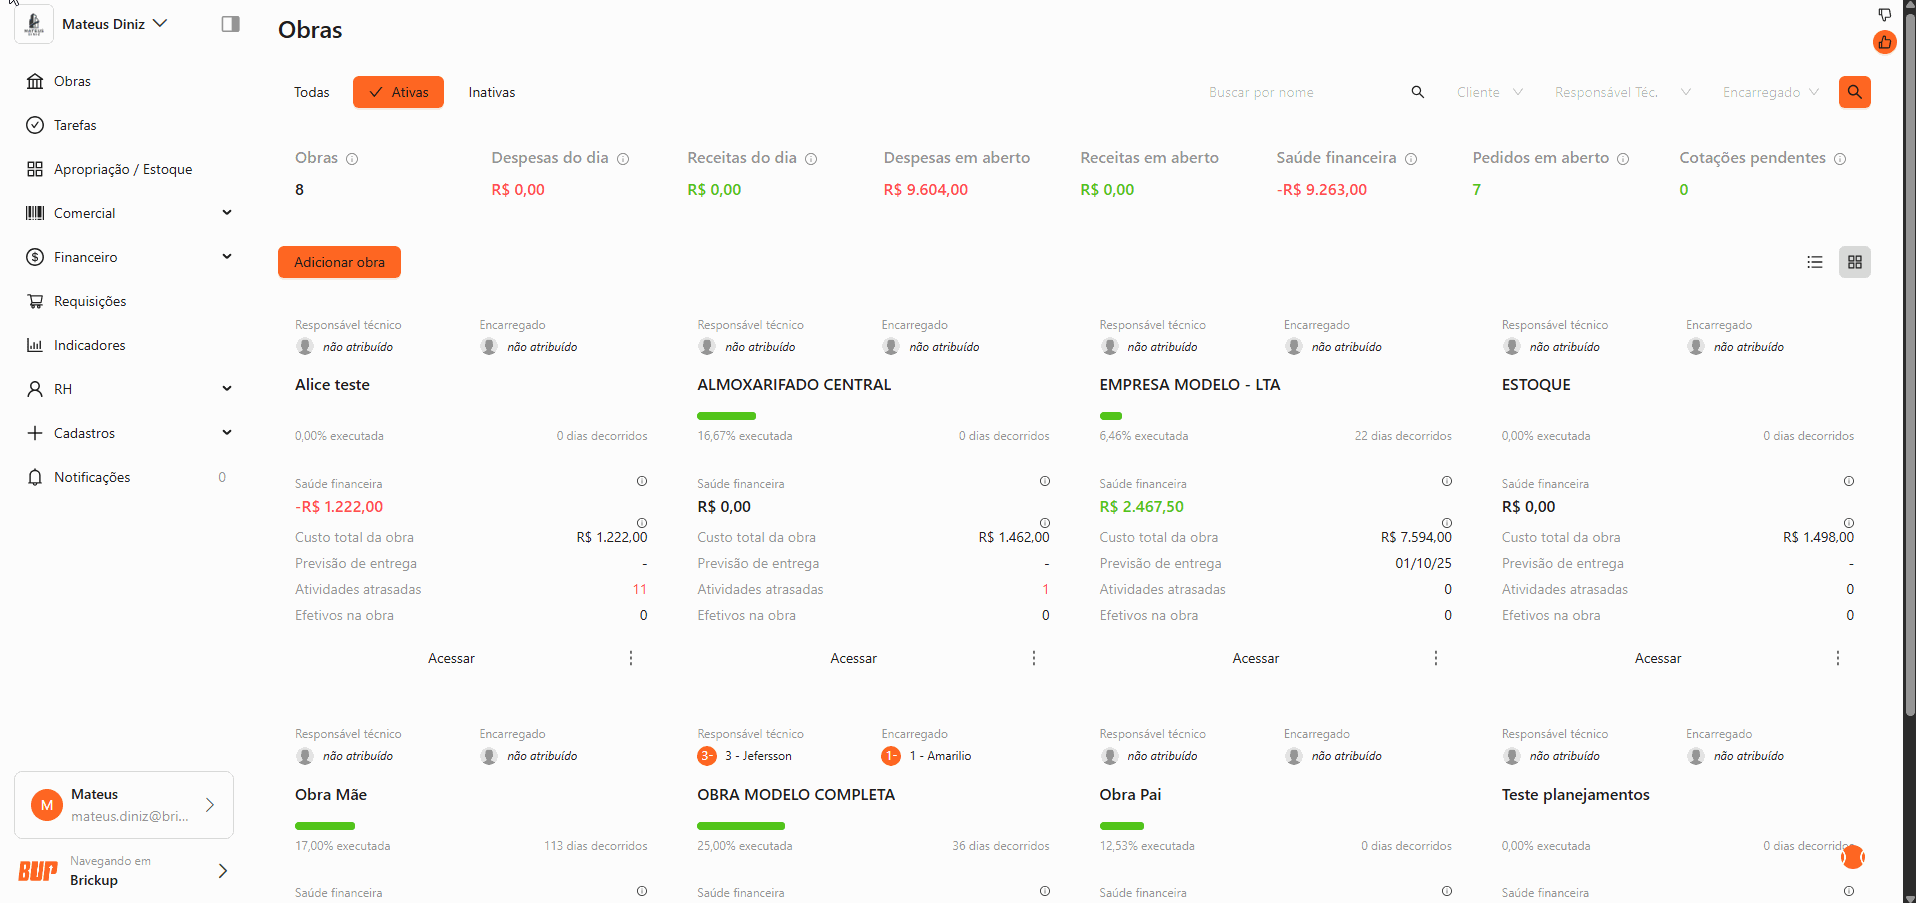
Task: Click the -R$ 9.263,00 health value
Action: point(1321,190)
